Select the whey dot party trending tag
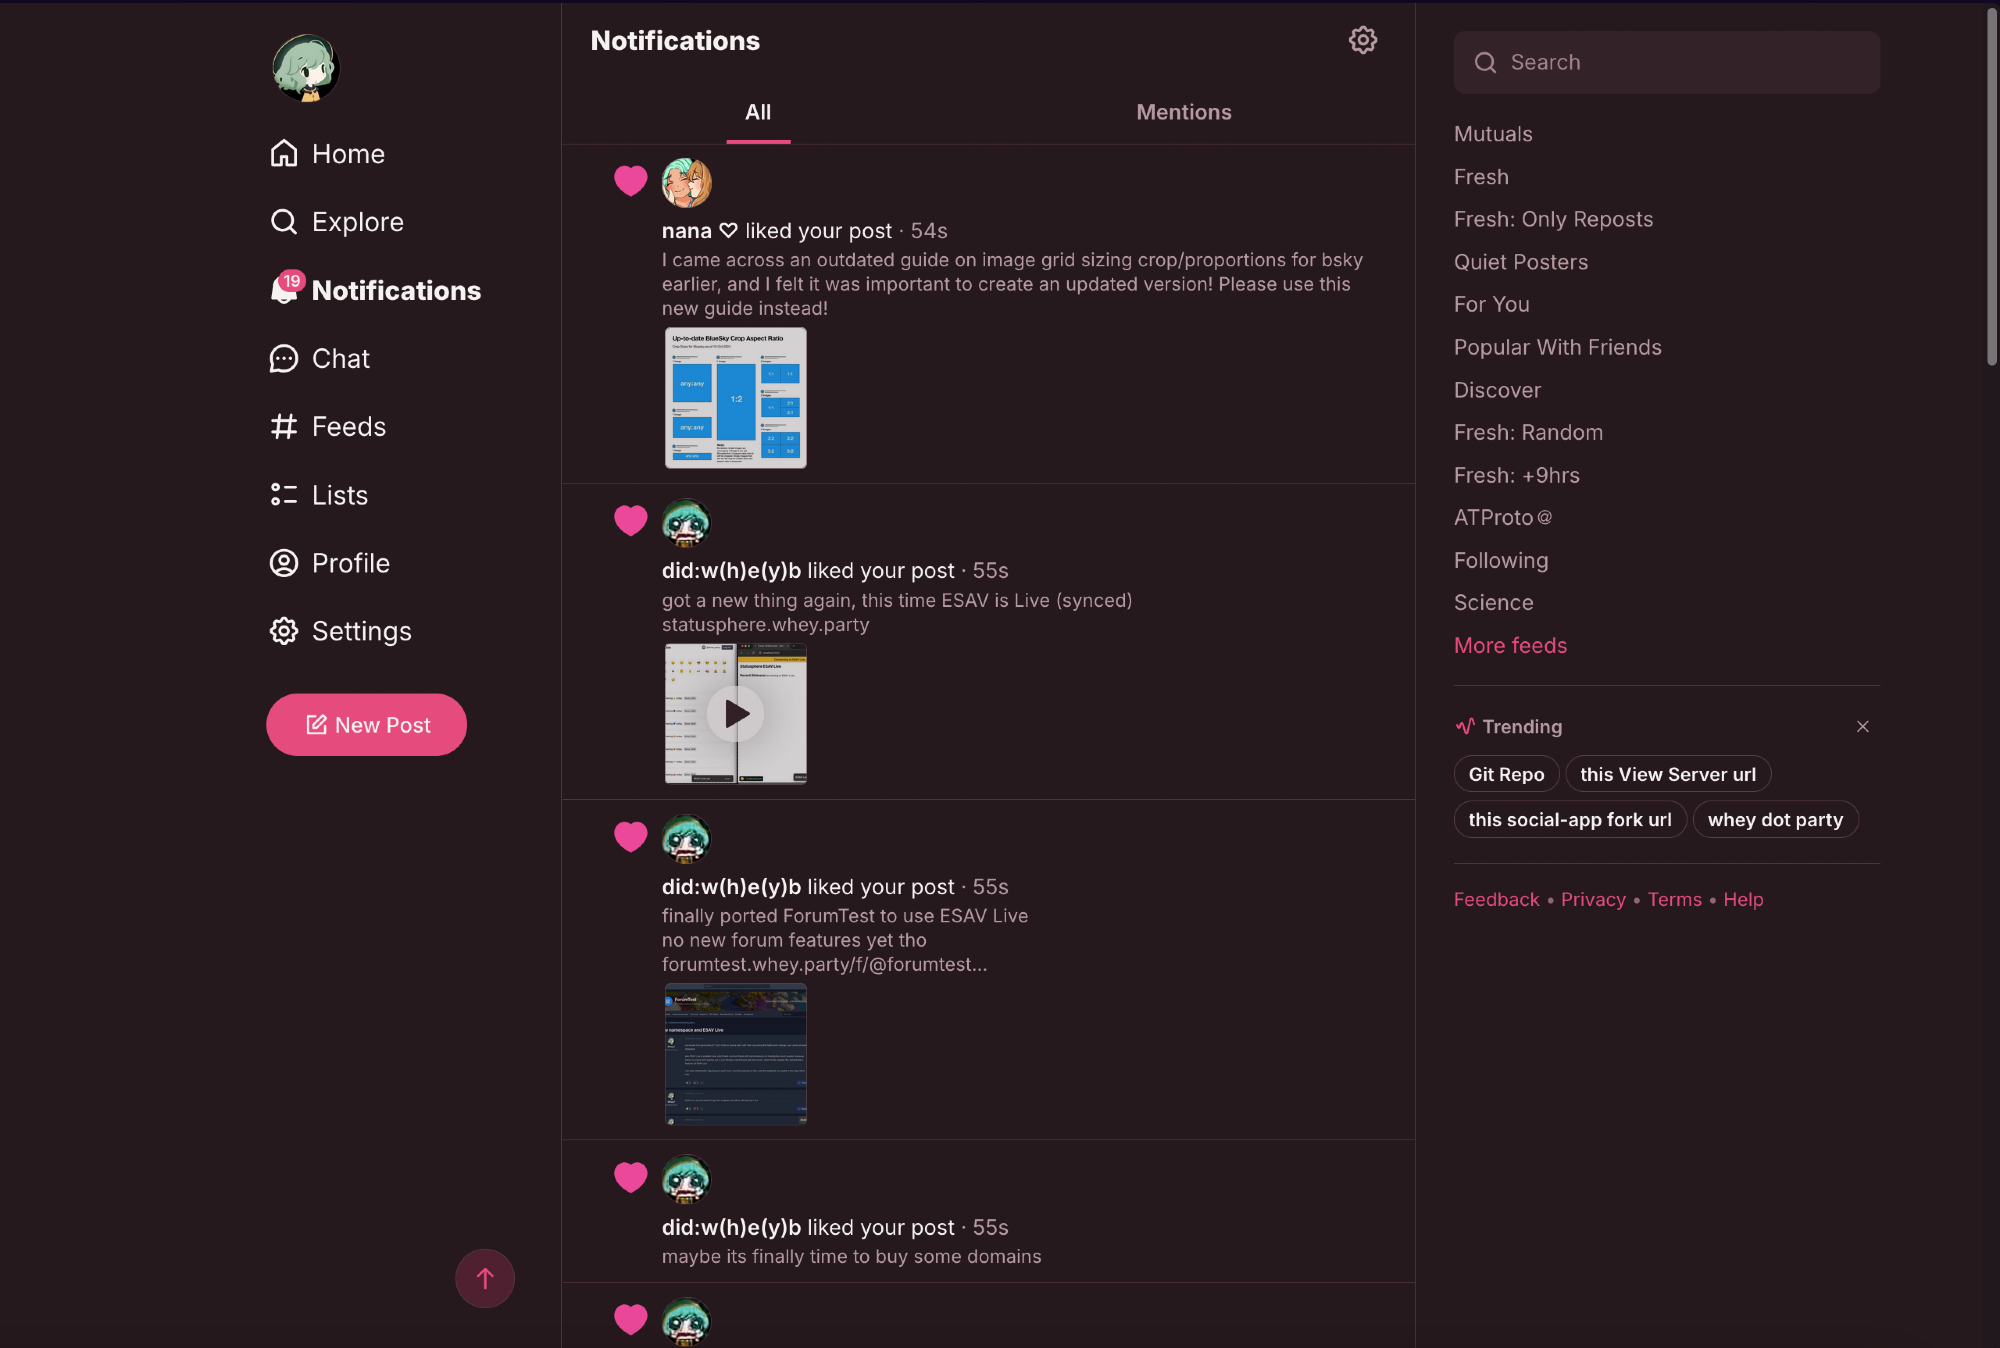Image resolution: width=2000 pixels, height=1348 pixels. pyautogui.click(x=1775, y=819)
